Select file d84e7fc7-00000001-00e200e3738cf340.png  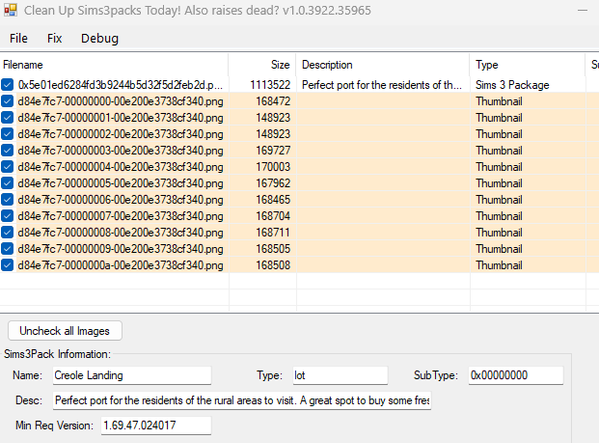pos(120,118)
